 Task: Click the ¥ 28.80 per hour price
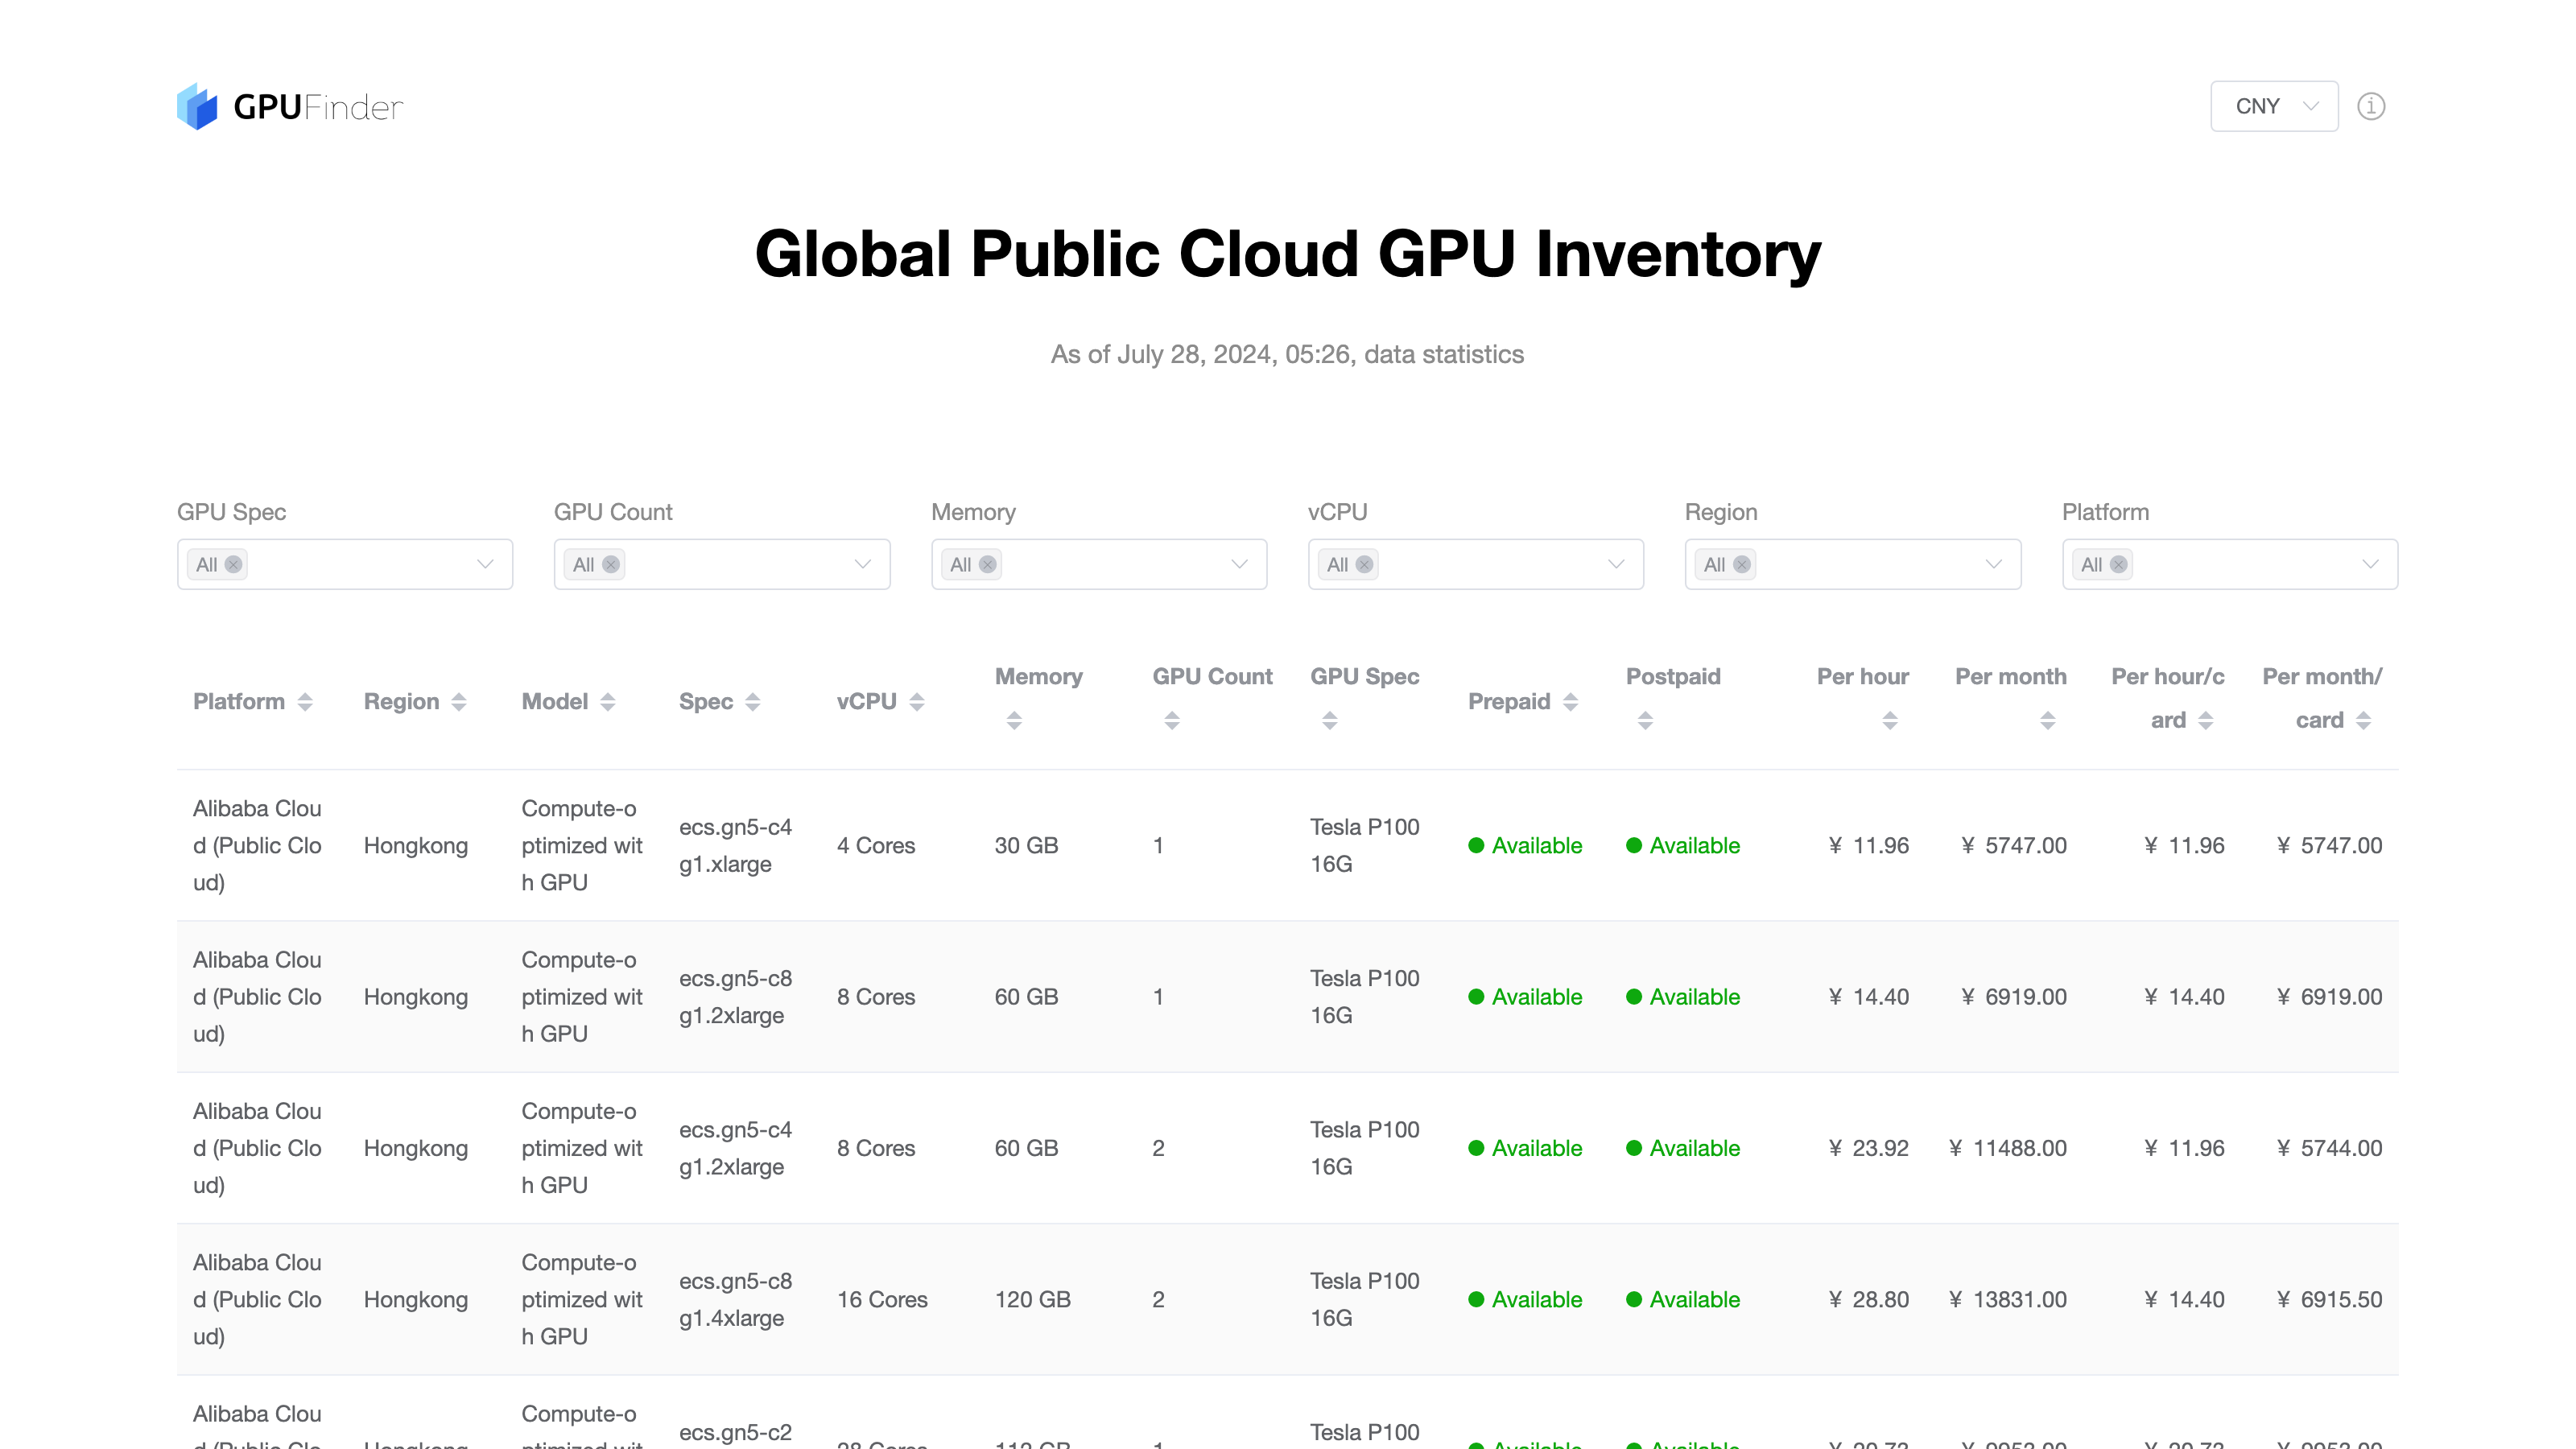1868,1299
